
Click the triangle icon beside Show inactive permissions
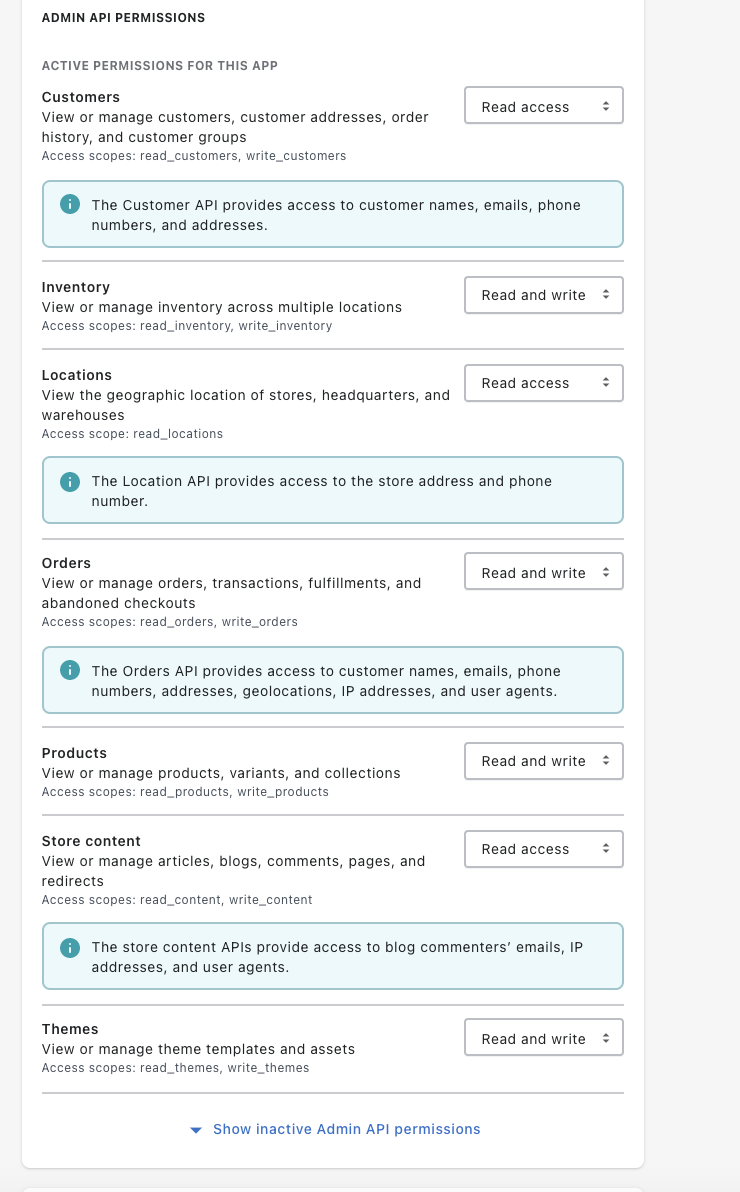coord(196,1130)
